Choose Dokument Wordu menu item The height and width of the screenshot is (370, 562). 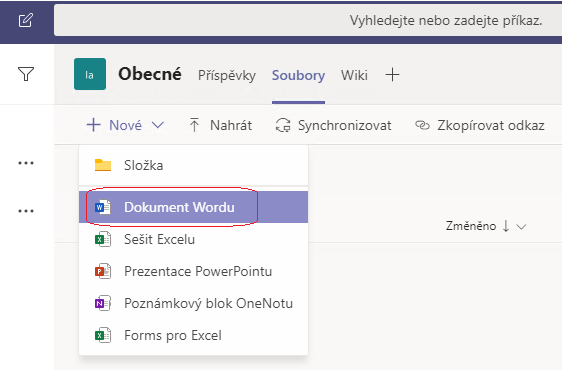[x=194, y=207]
